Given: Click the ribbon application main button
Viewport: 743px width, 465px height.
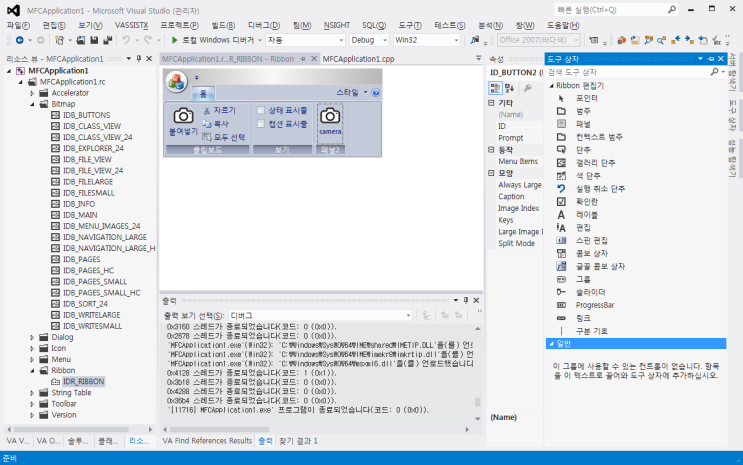Looking at the screenshot, I should (x=176, y=81).
